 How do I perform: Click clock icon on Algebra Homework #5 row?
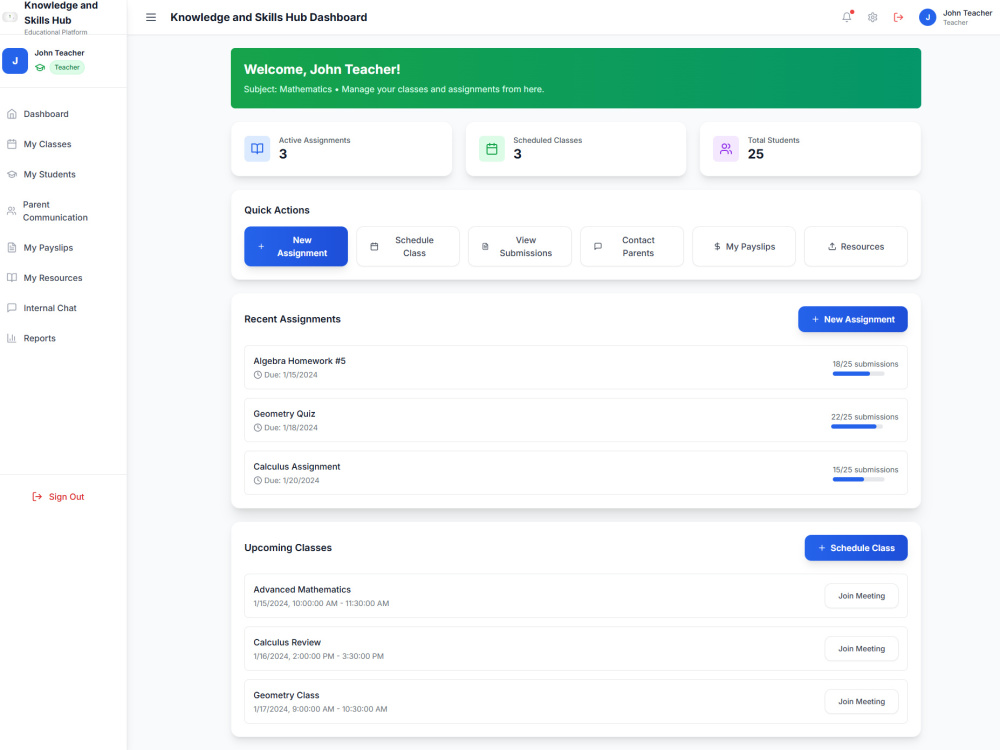point(258,375)
